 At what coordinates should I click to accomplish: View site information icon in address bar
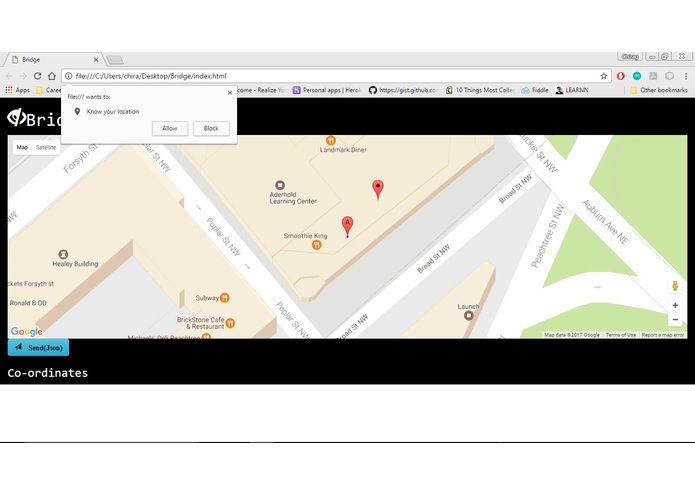click(x=69, y=76)
